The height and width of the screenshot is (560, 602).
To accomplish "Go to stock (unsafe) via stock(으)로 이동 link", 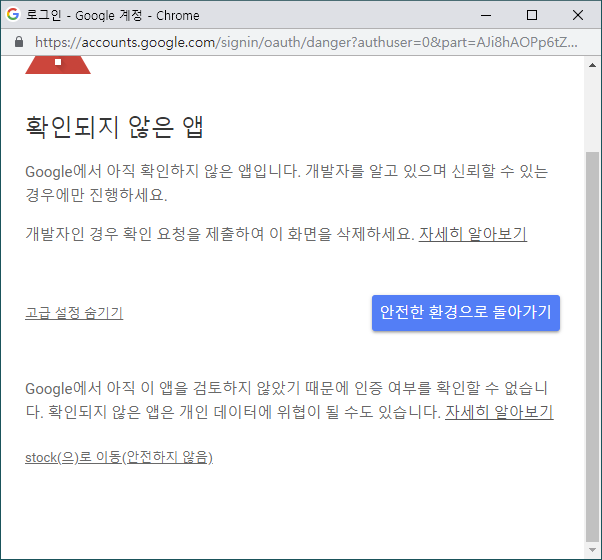I will pos(119,457).
